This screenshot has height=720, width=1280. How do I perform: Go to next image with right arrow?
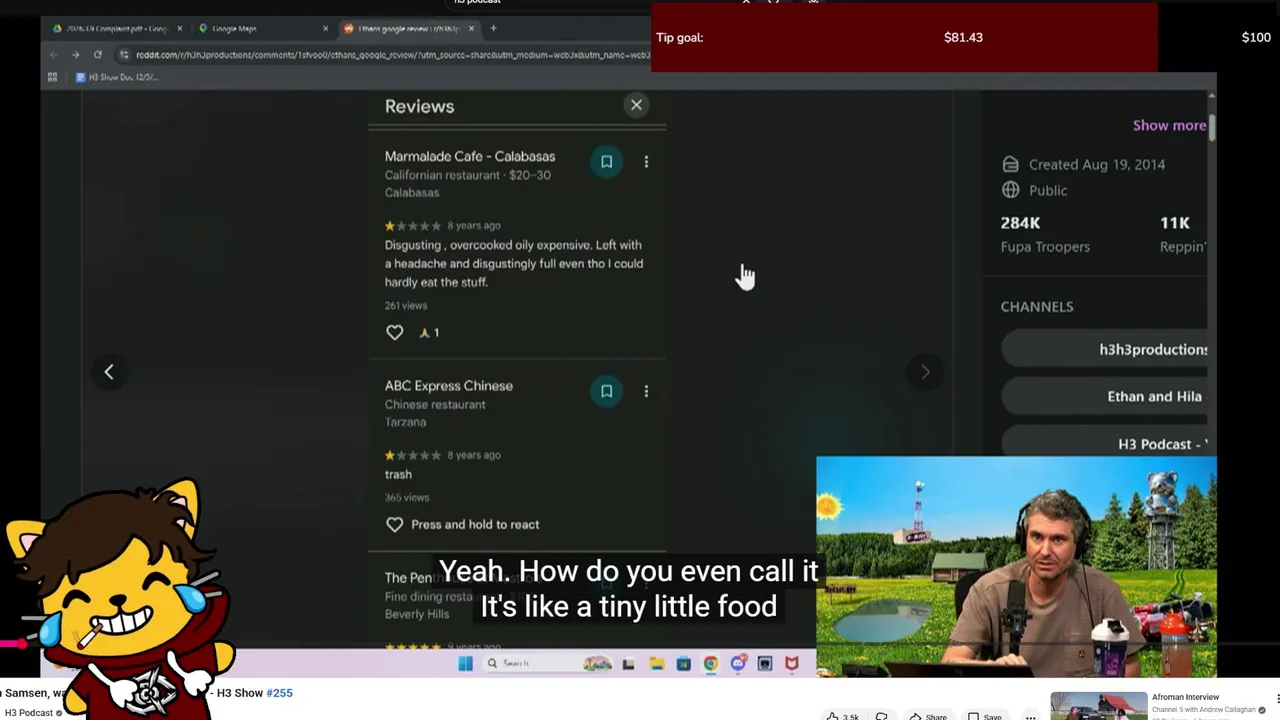pyautogui.click(x=925, y=372)
